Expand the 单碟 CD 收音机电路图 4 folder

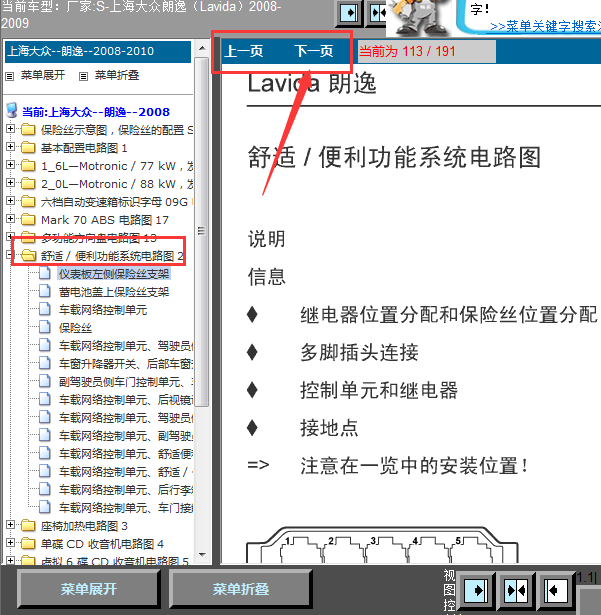point(11,543)
